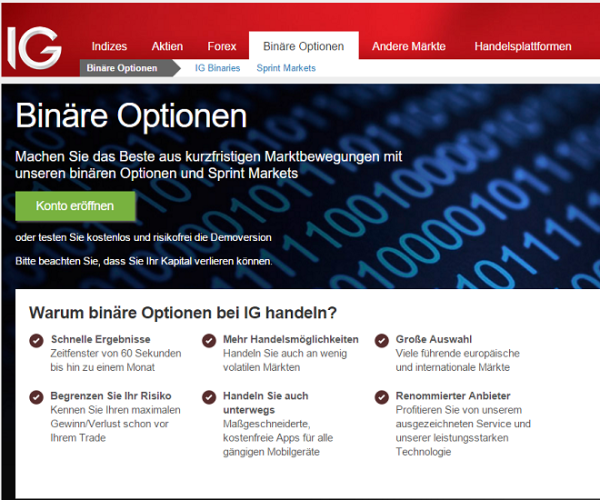Click the Große Auswahl title

[x=434, y=339]
